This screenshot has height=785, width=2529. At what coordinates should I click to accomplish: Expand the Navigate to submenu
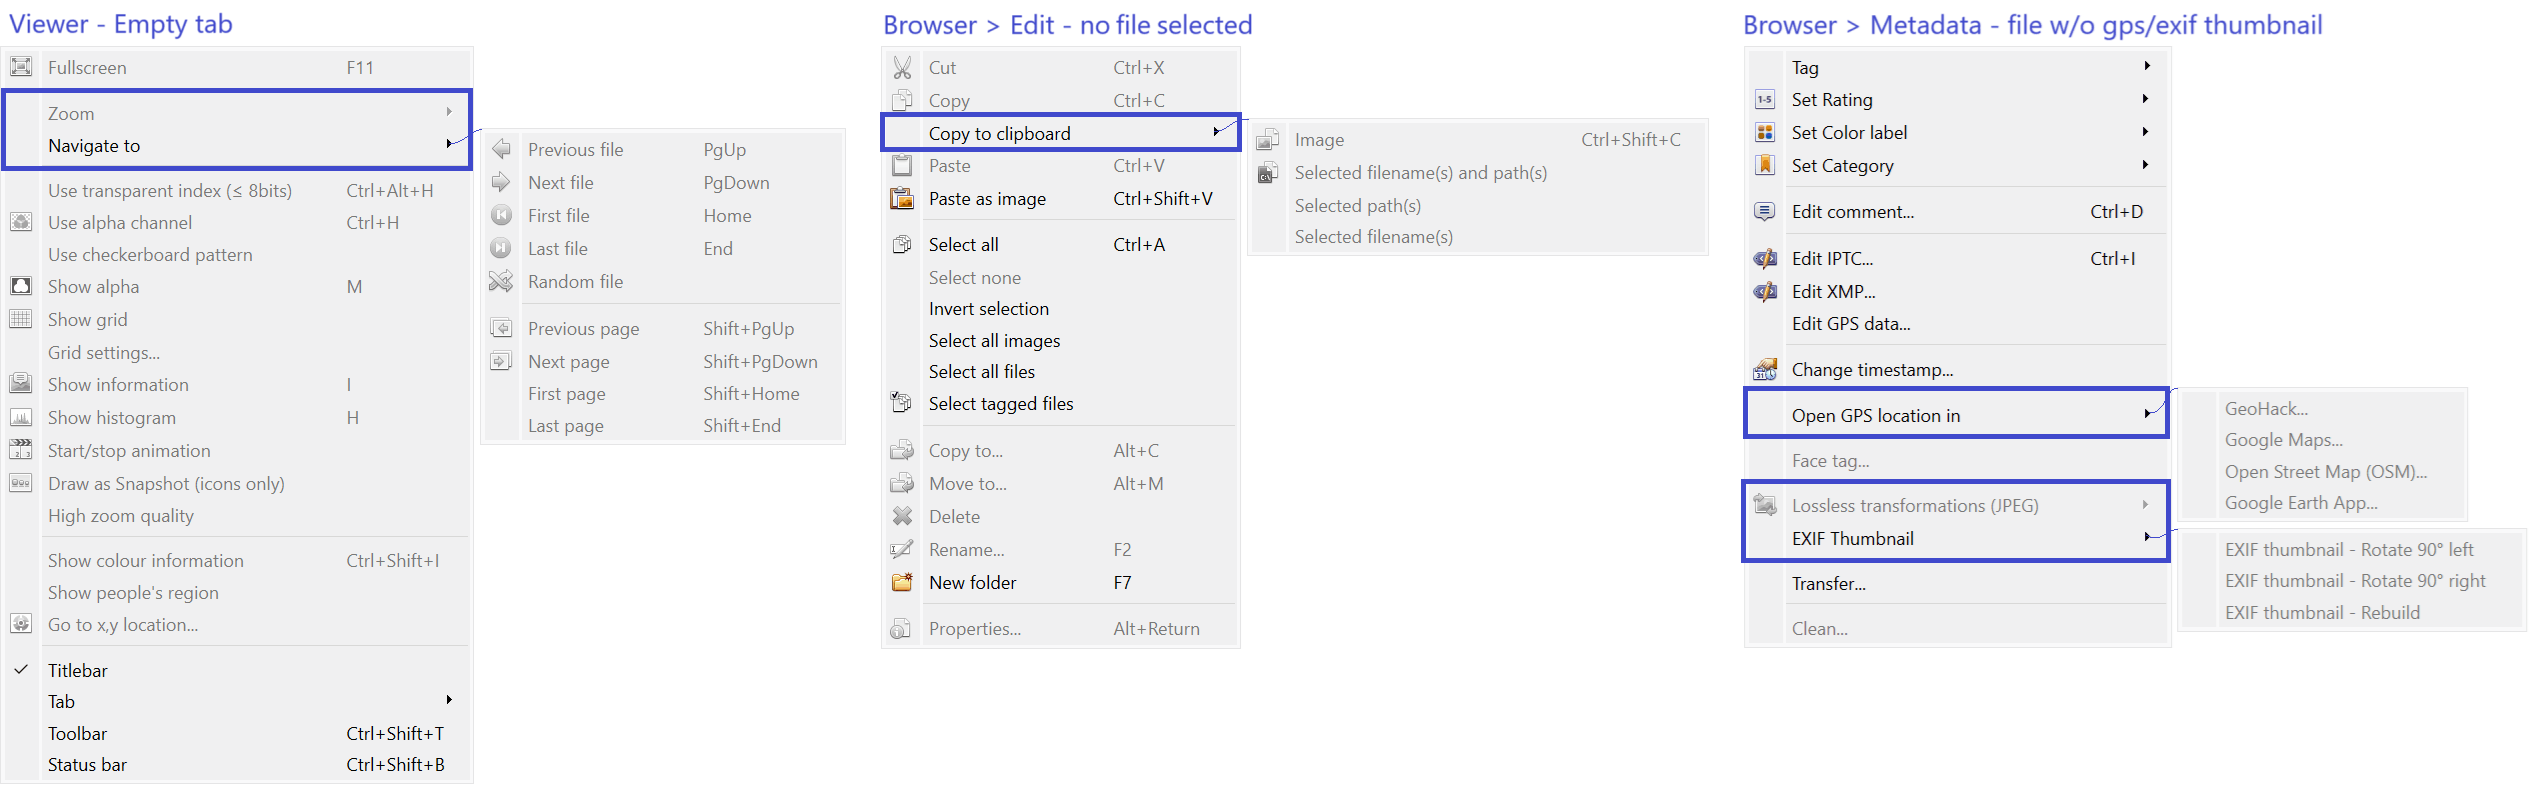(448, 145)
